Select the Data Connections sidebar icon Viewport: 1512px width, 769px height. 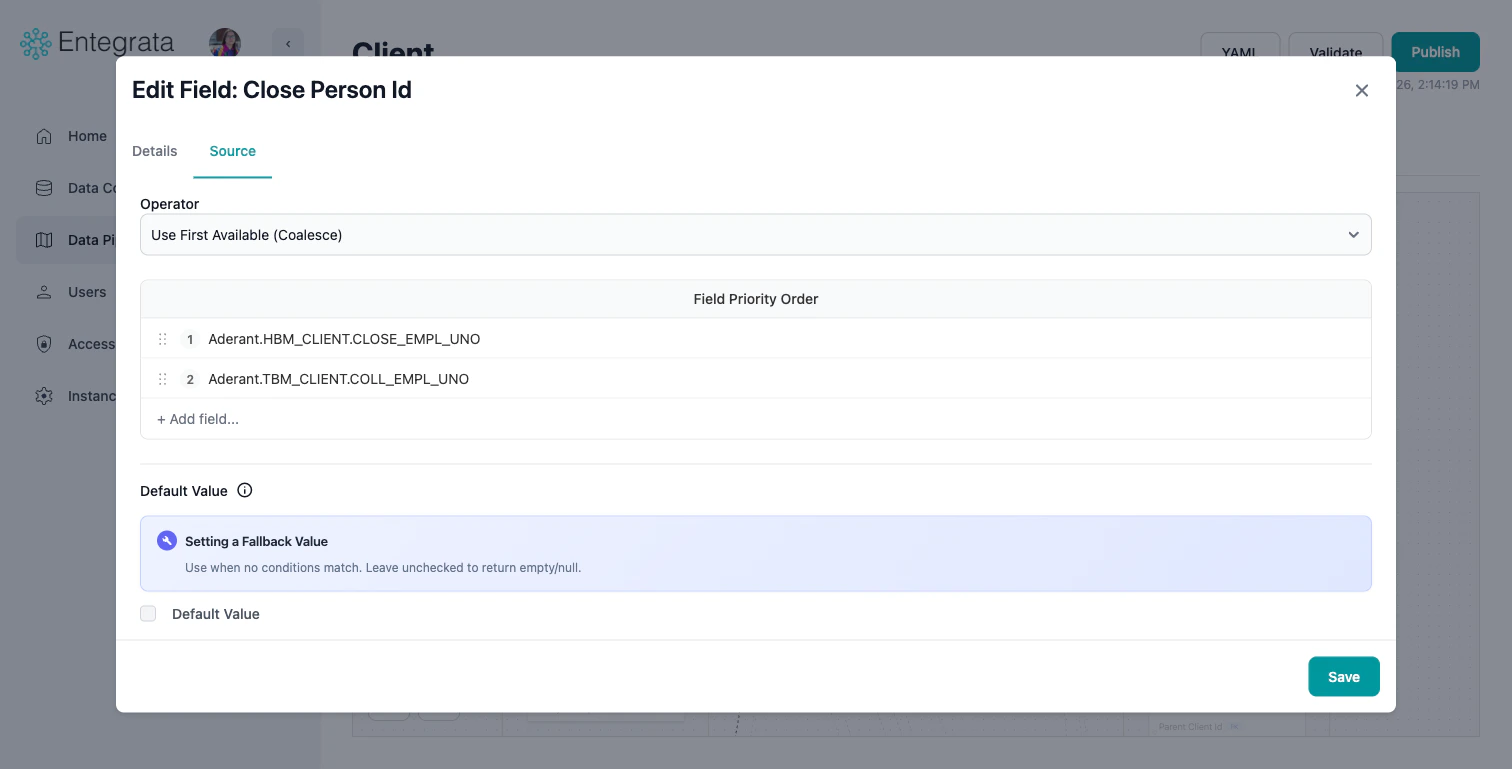tap(44, 188)
